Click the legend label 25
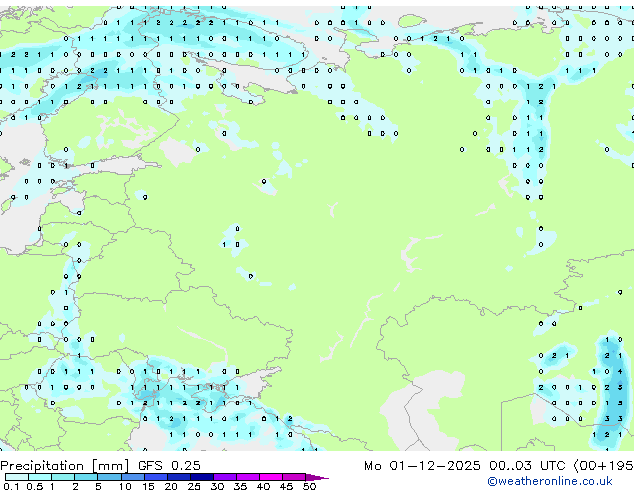The image size is (634, 490). click(194, 486)
